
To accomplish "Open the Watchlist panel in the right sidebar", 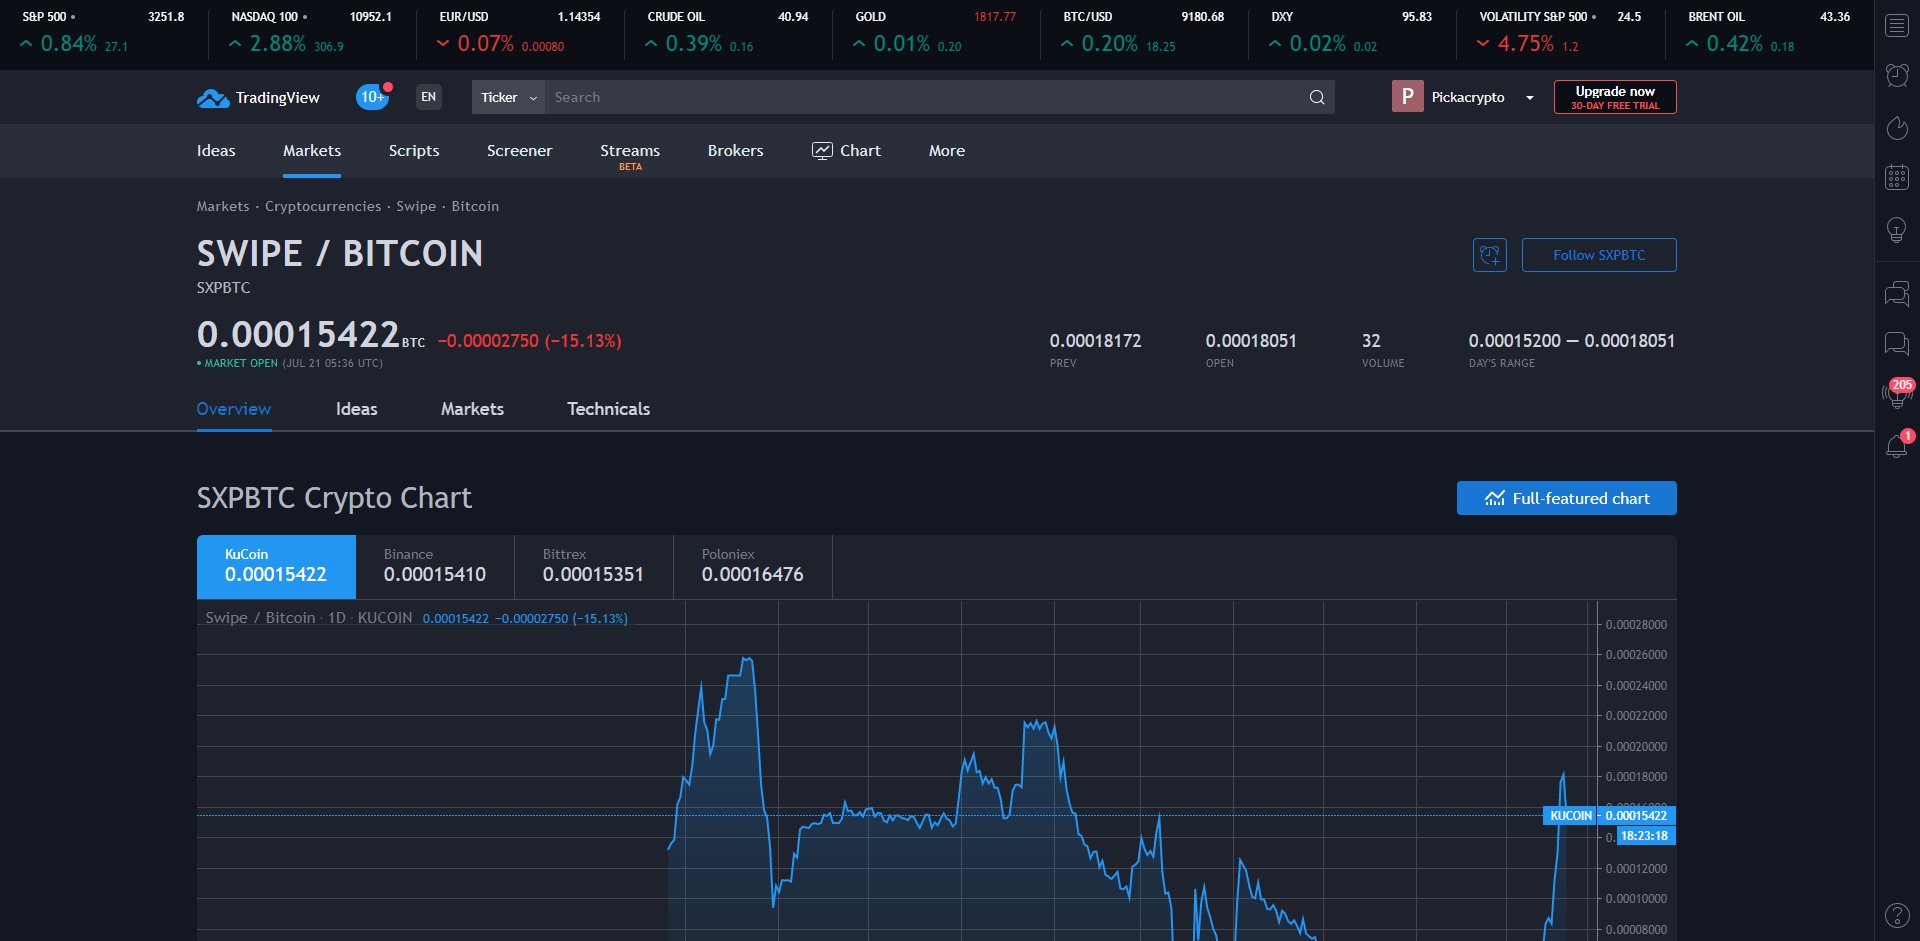I will [1896, 25].
